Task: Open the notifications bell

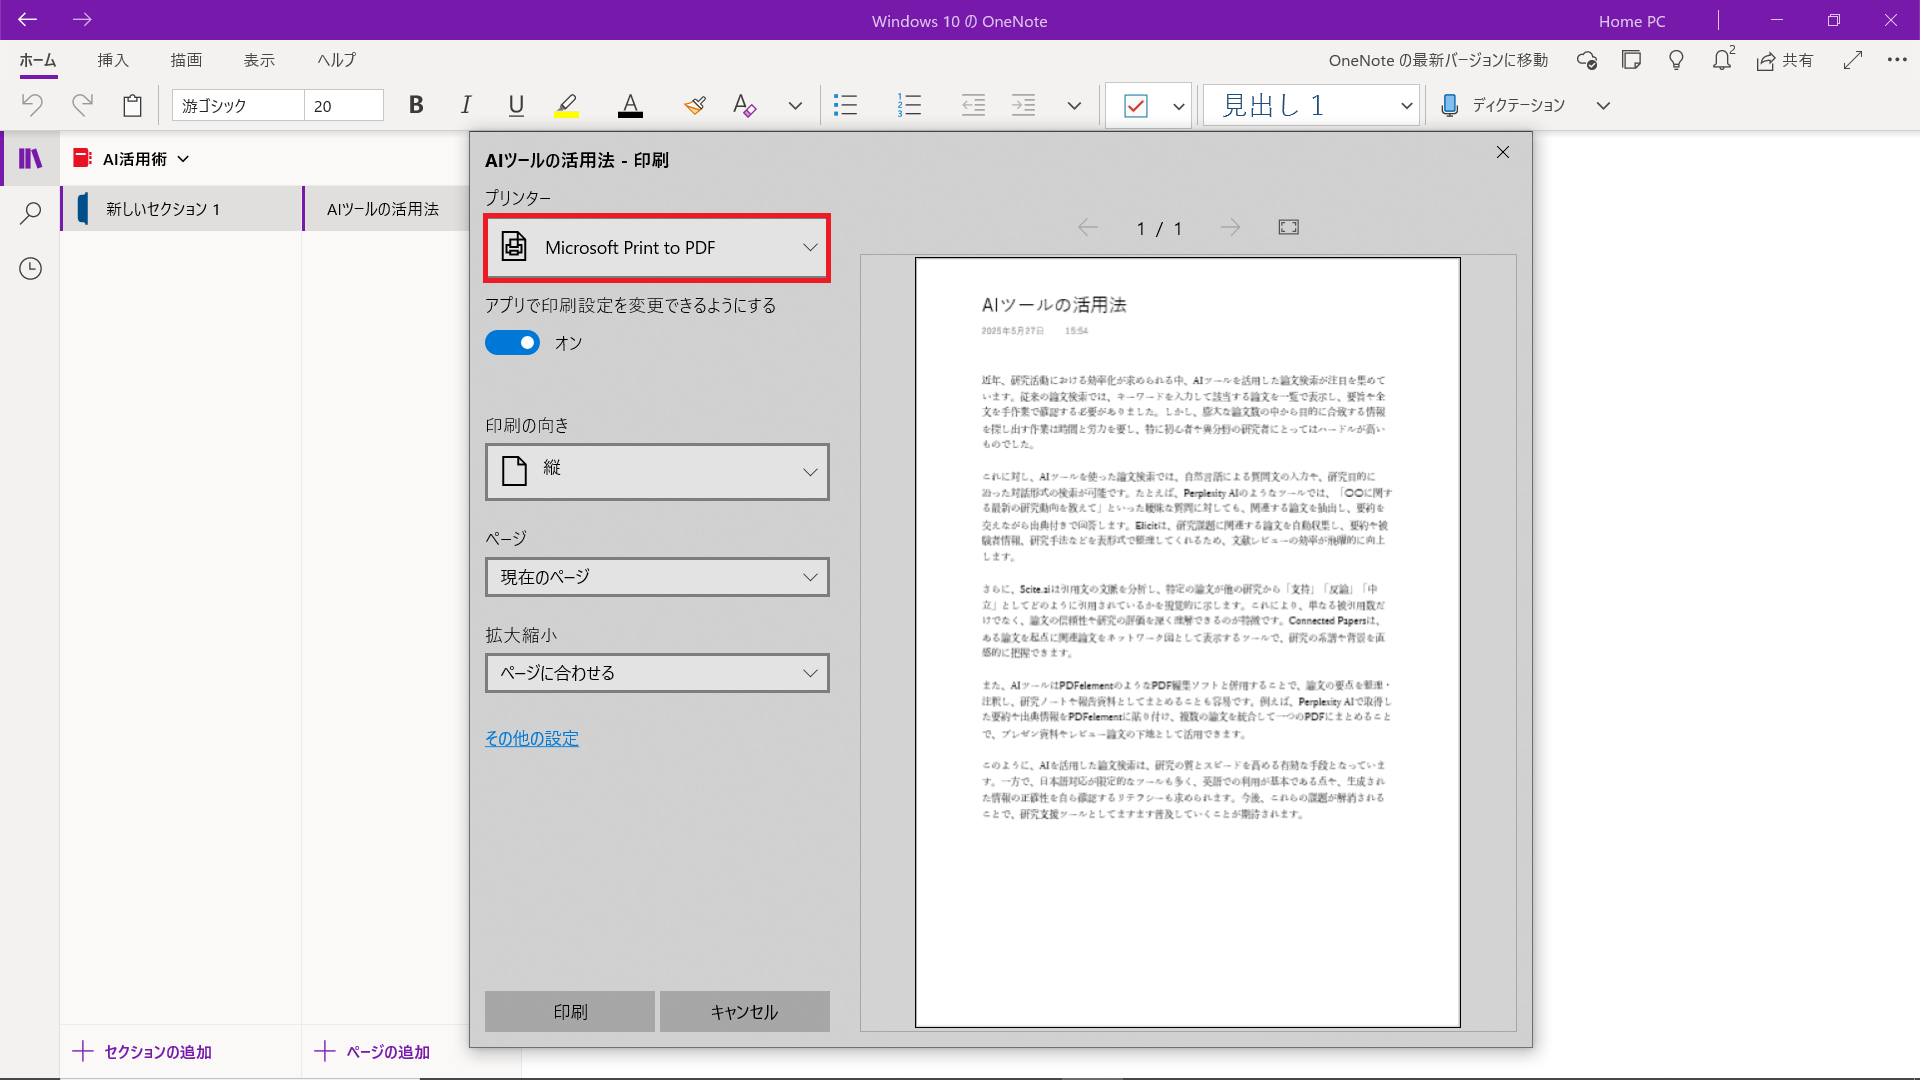Action: click(x=1722, y=60)
